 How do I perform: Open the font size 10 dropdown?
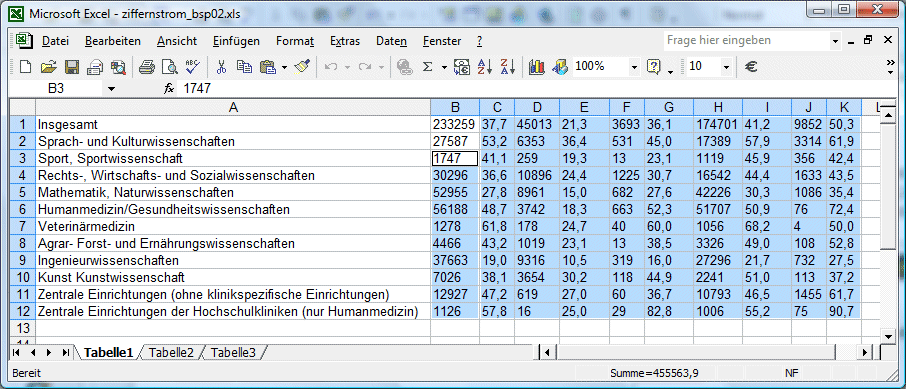(726, 67)
